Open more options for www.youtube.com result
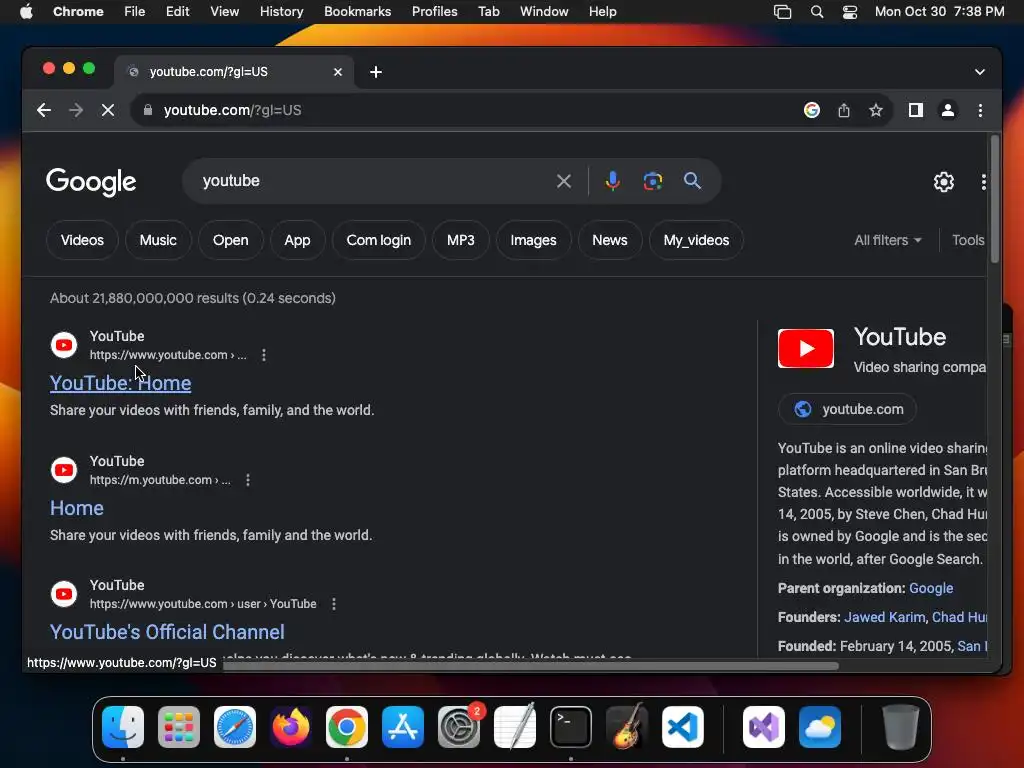This screenshot has width=1024, height=768. (x=264, y=355)
